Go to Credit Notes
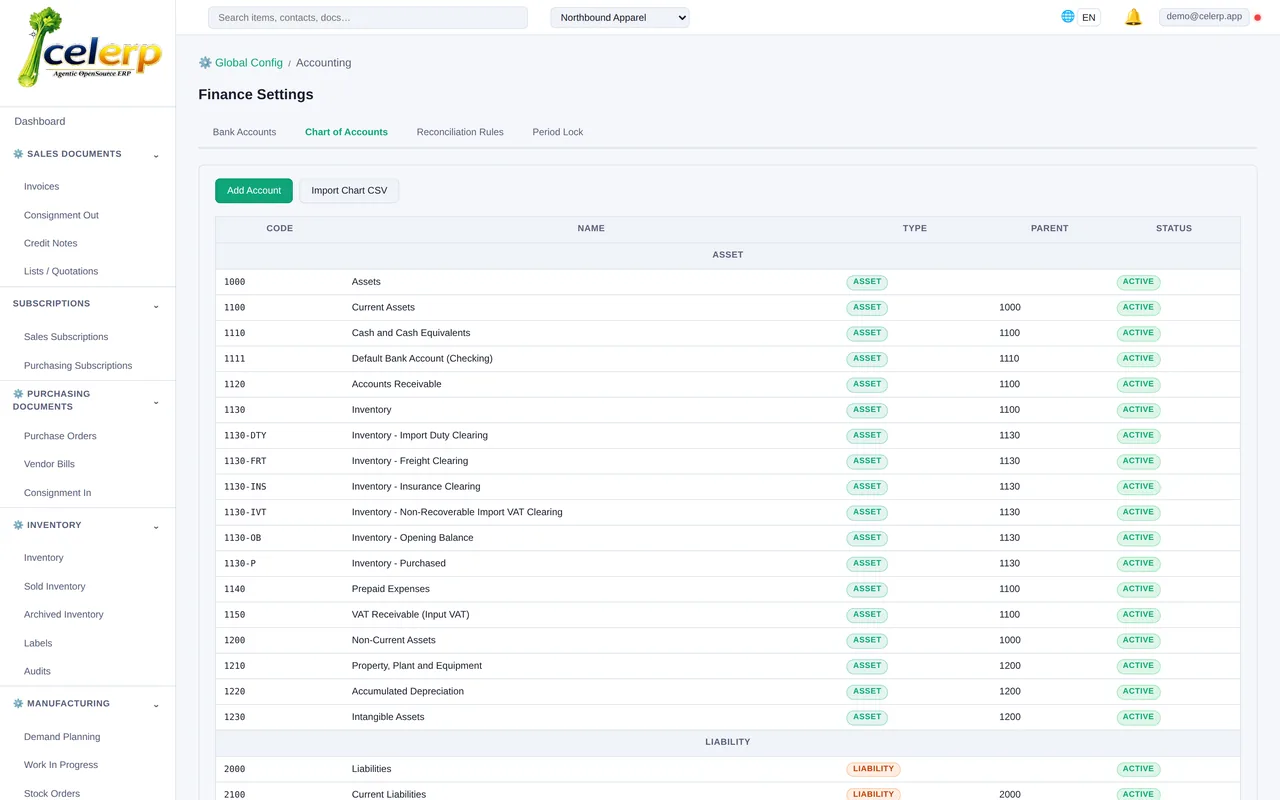 click(x=51, y=243)
